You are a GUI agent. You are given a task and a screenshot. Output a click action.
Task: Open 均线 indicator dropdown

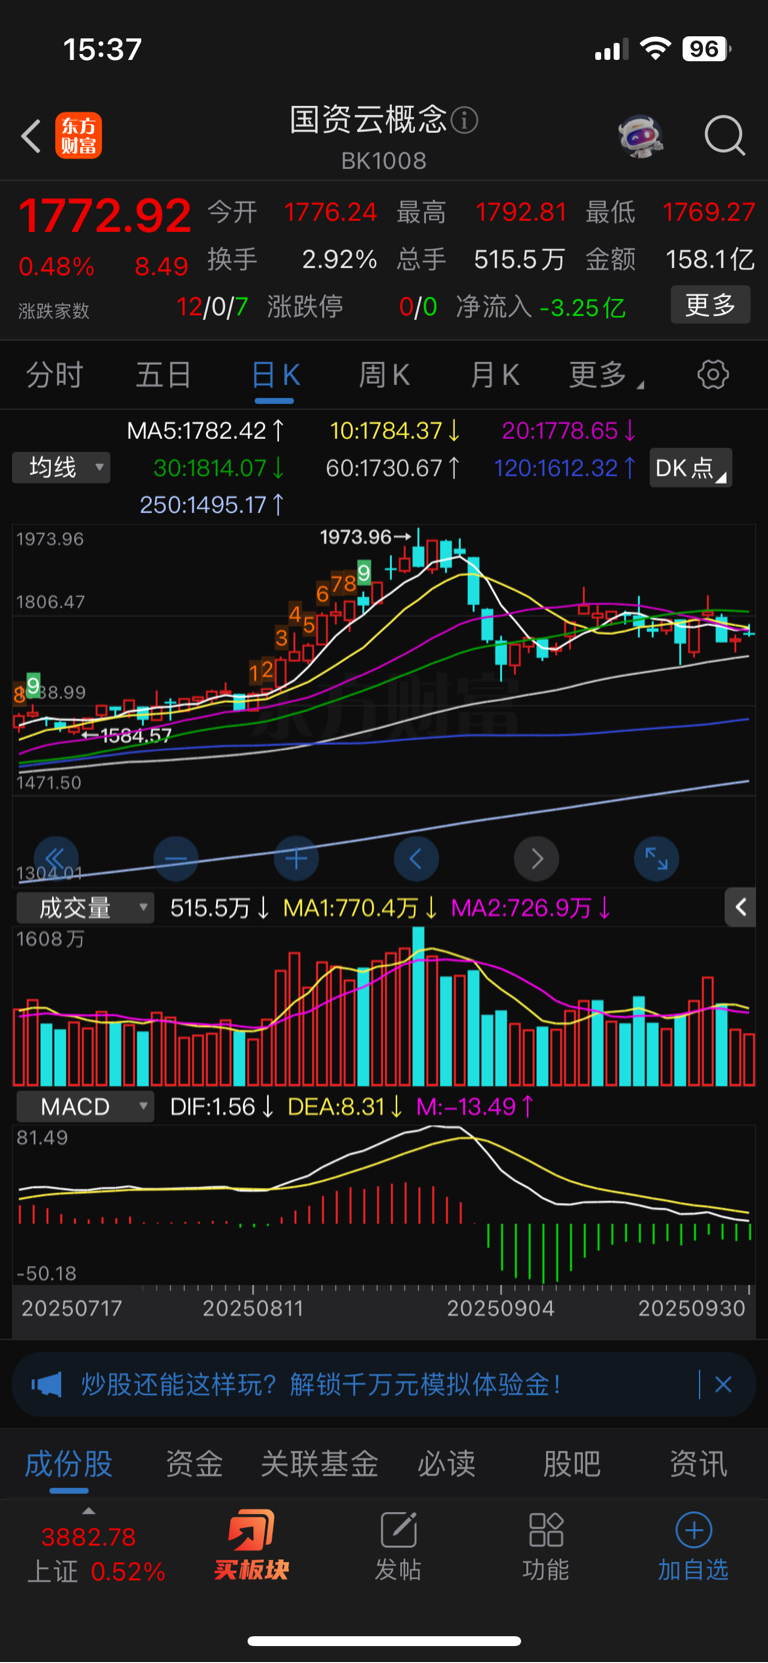click(61, 467)
